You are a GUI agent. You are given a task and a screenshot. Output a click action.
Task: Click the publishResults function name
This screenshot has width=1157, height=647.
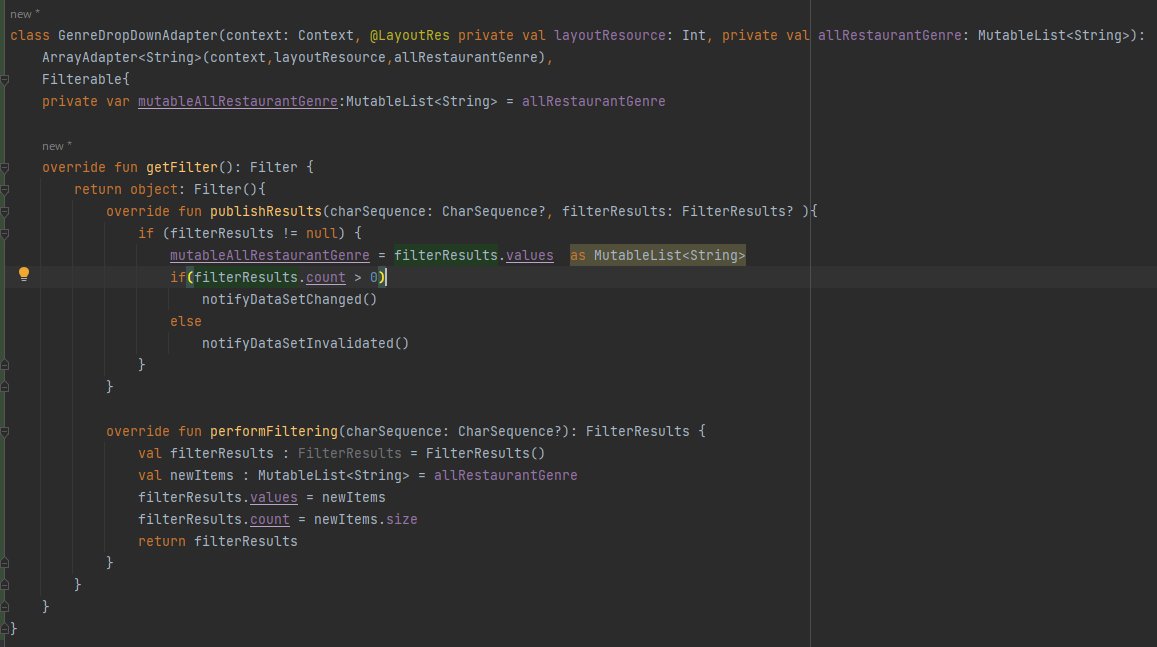266,212
